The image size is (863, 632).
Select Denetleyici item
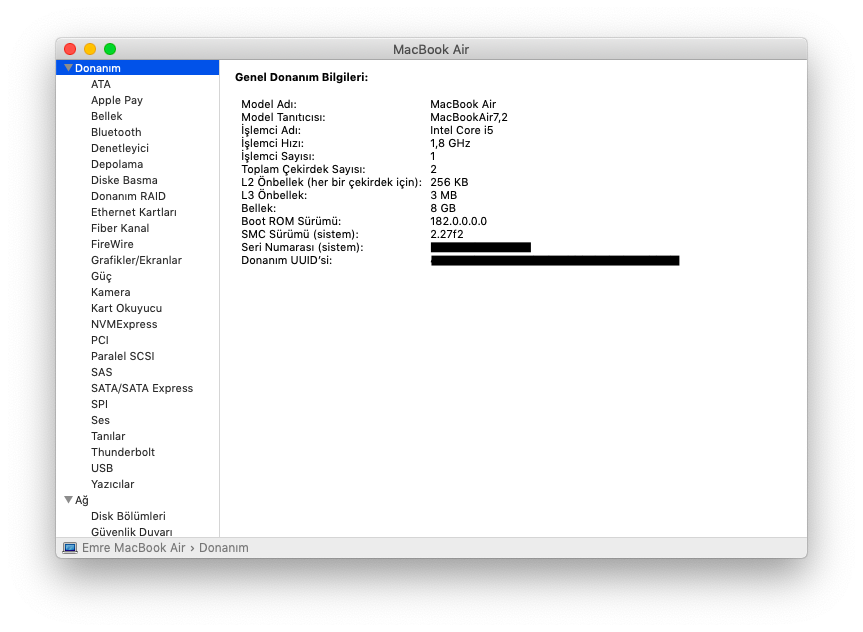coord(120,148)
